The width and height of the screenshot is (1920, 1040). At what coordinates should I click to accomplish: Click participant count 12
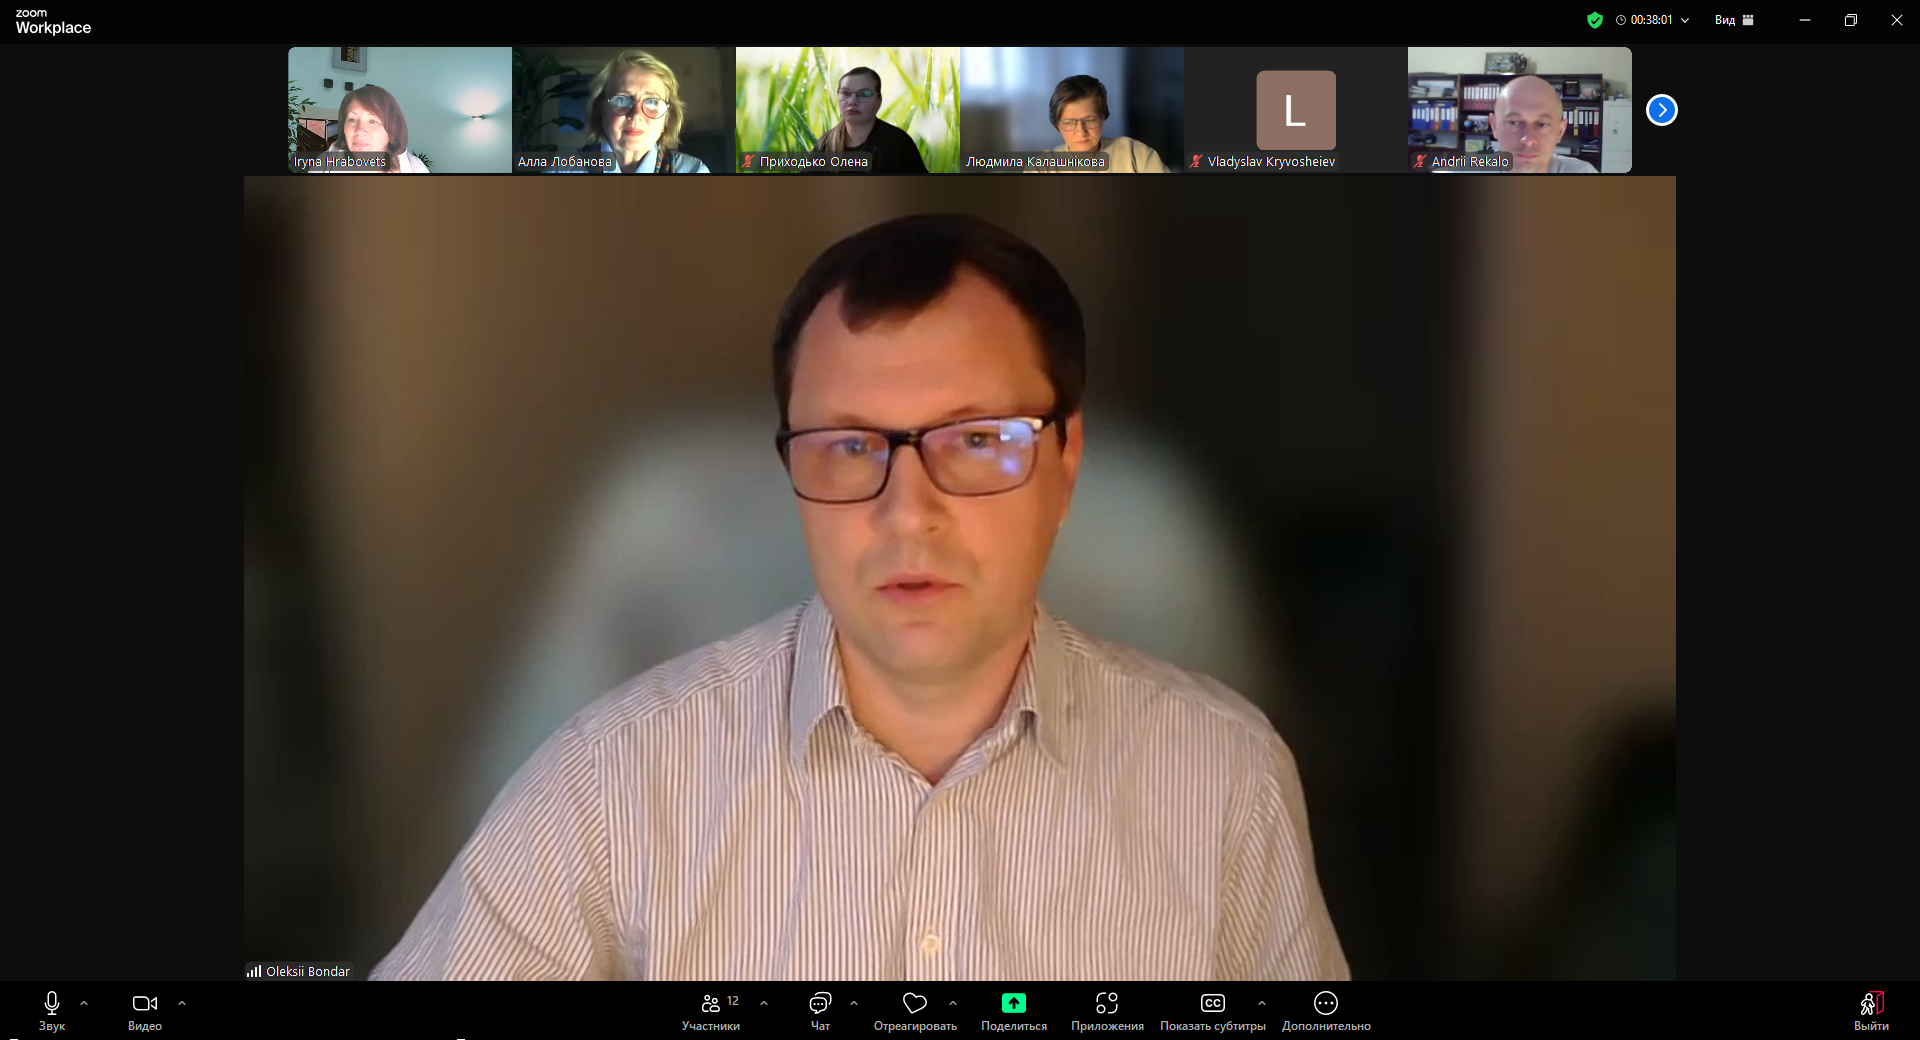click(x=733, y=1001)
